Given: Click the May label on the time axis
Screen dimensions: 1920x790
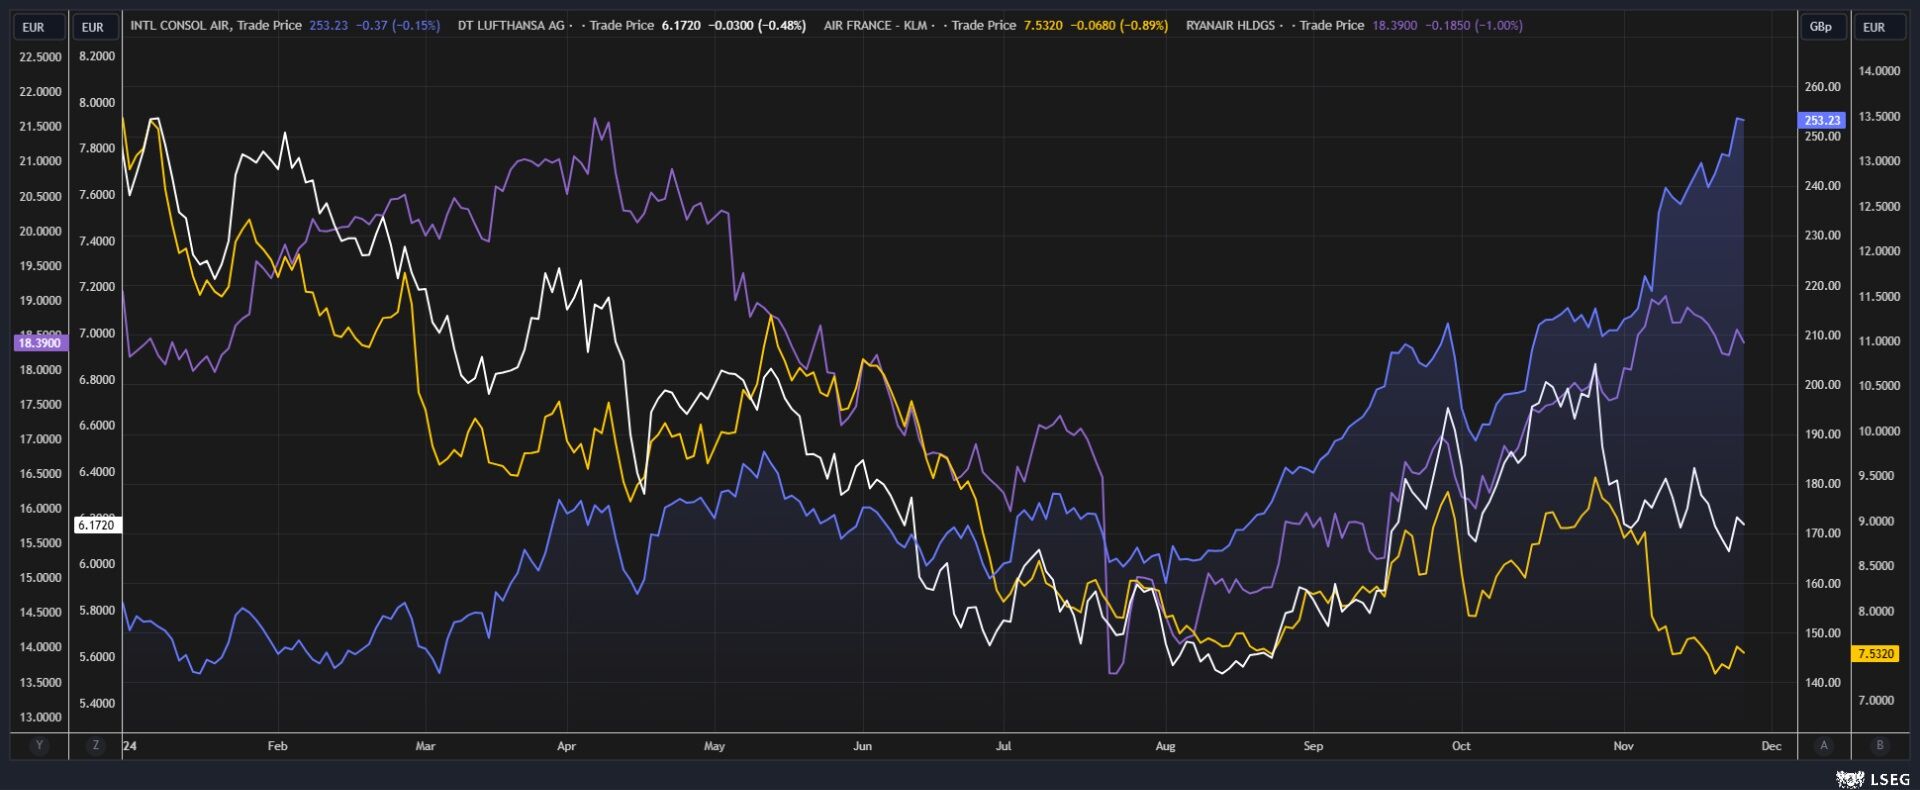Looking at the screenshot, I should click(714, 746).
